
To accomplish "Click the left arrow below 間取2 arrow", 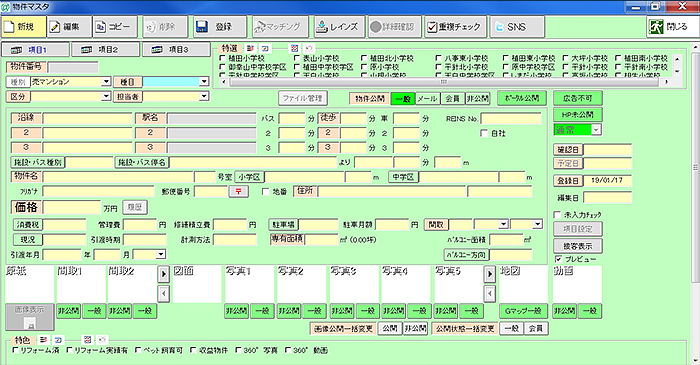I will [x=163, y=293].
